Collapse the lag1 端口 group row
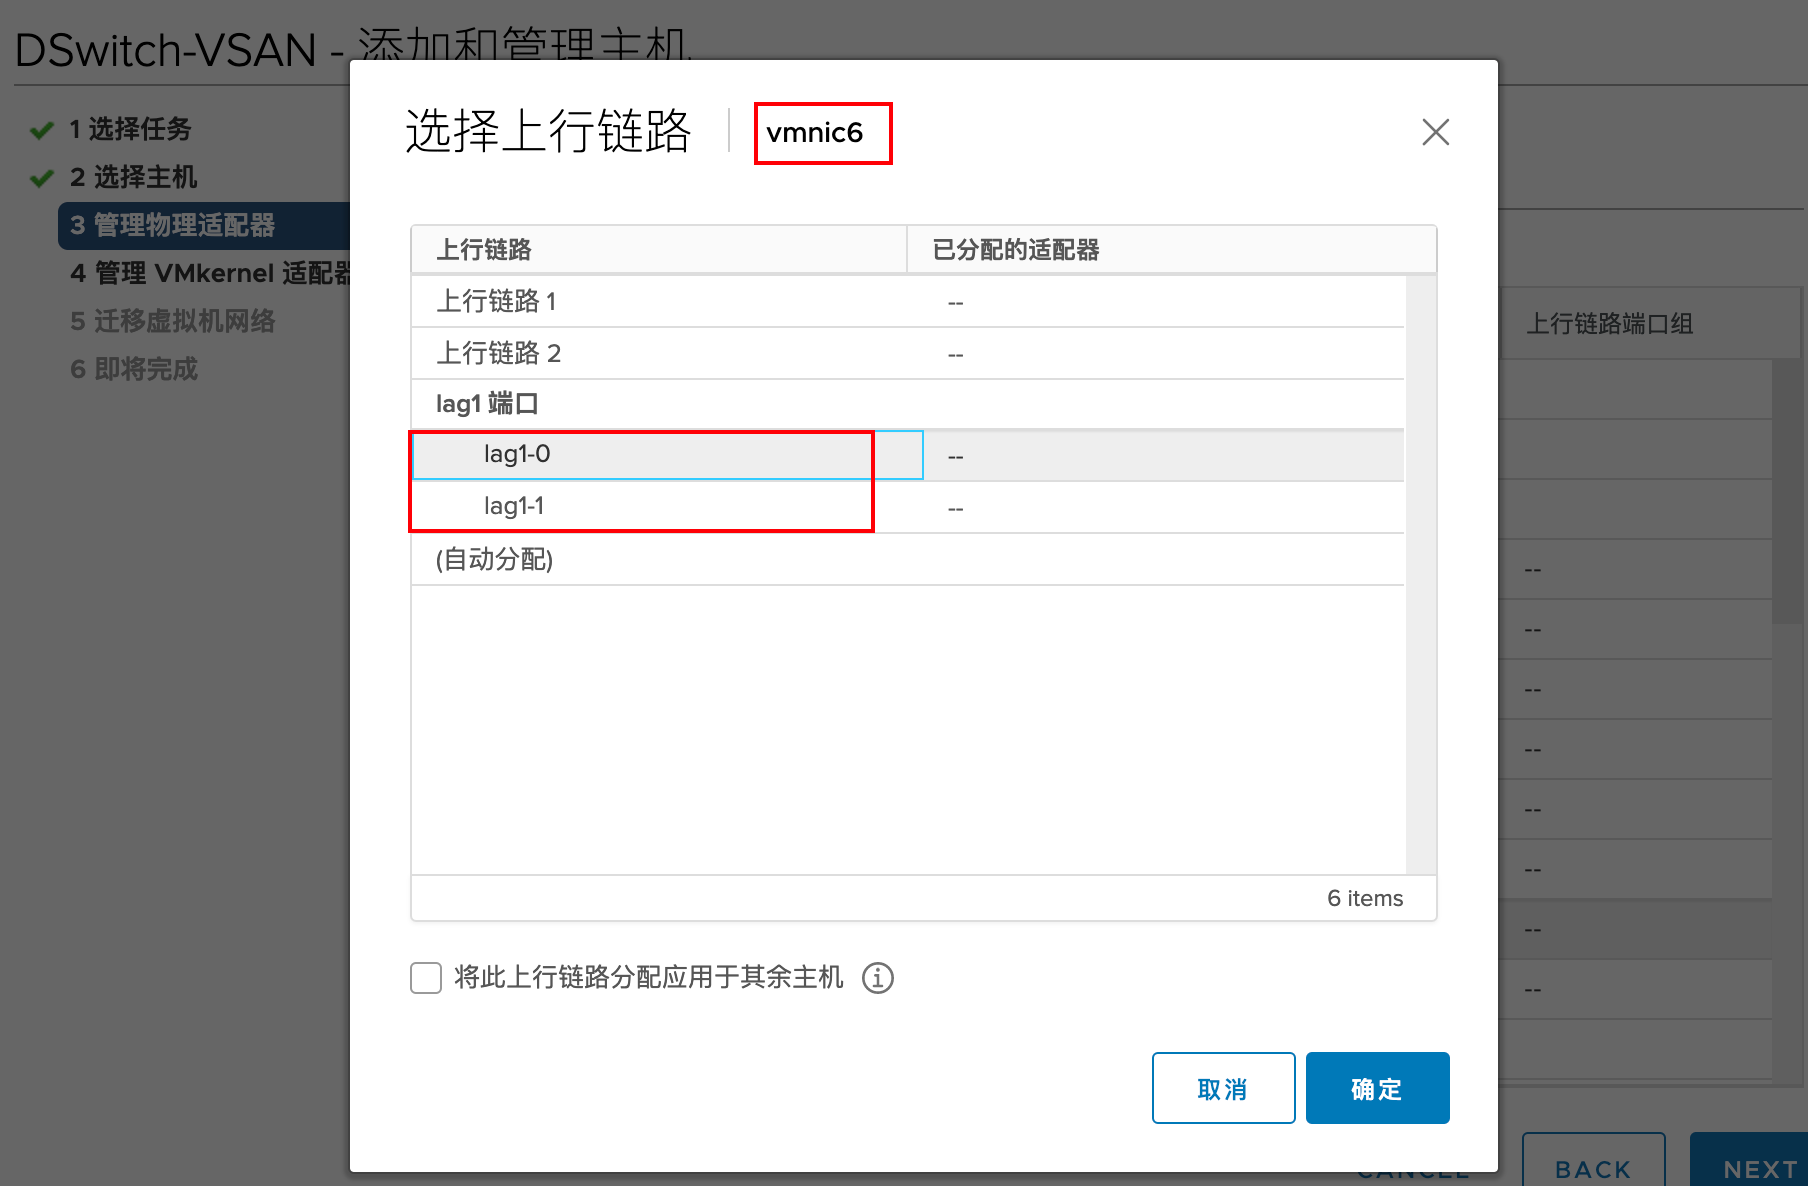Viewport: 1808px width, 1186px height. point(487,404)
